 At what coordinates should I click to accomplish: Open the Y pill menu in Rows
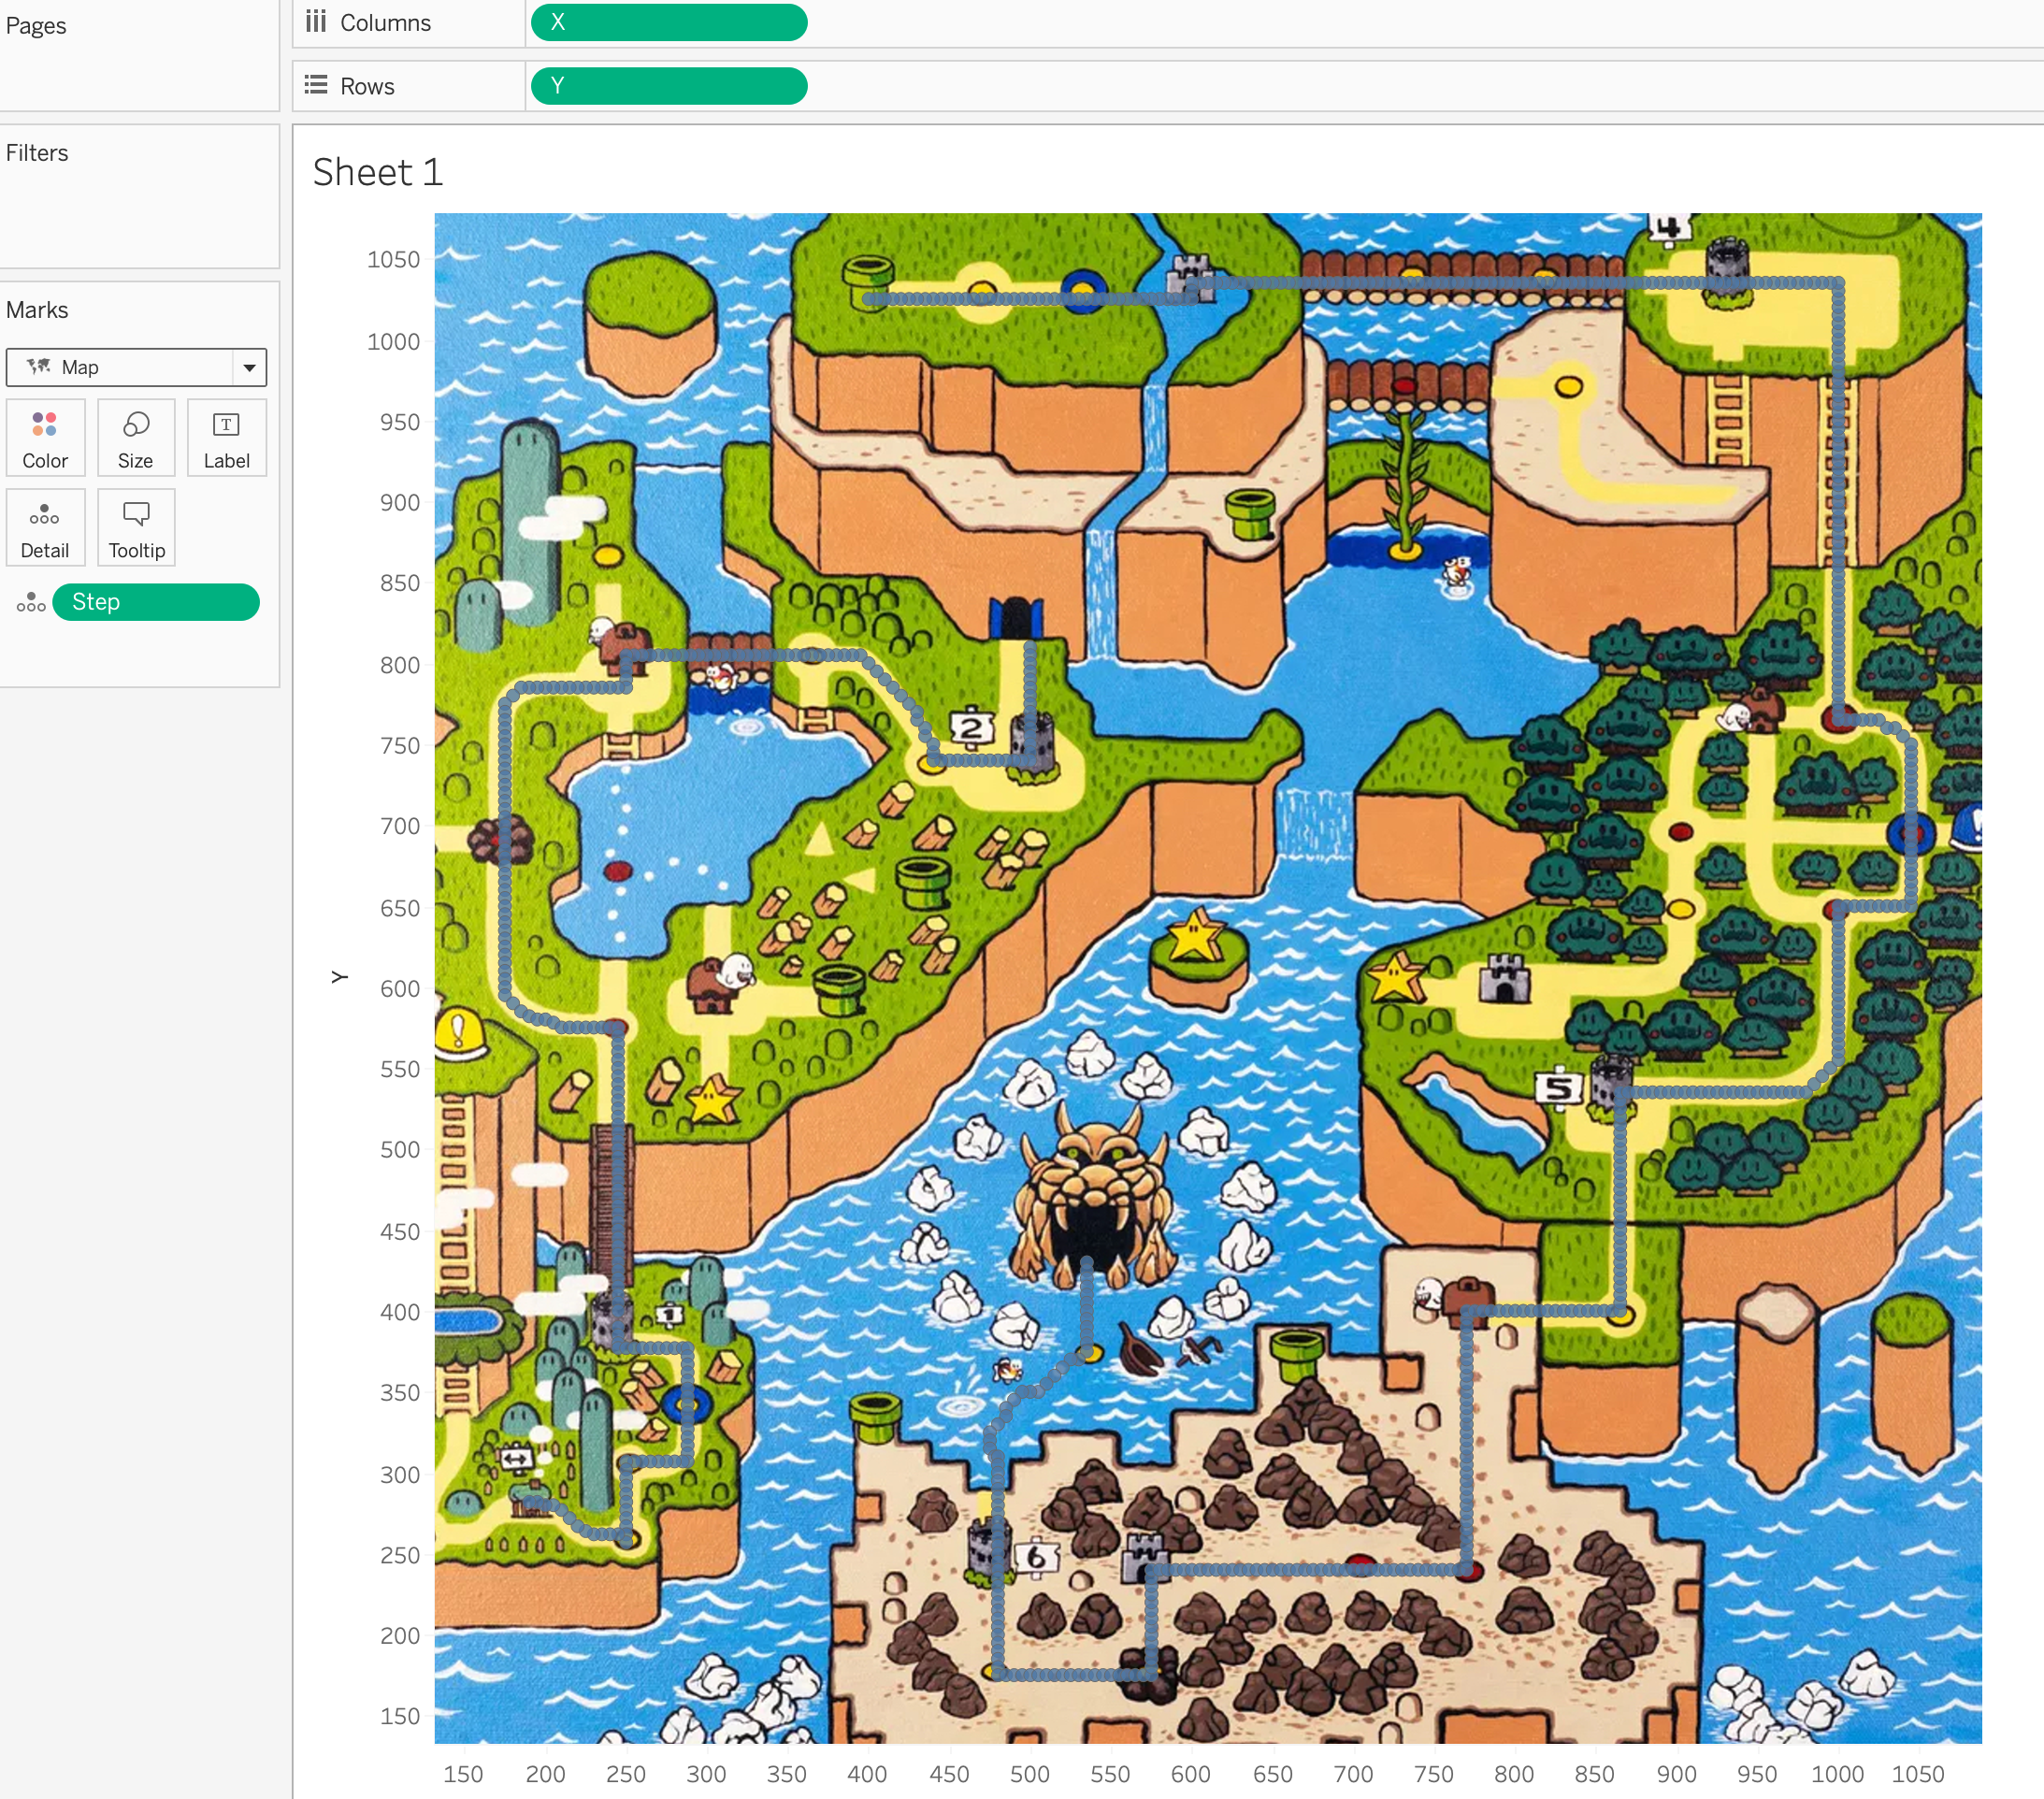pos(789,86)
